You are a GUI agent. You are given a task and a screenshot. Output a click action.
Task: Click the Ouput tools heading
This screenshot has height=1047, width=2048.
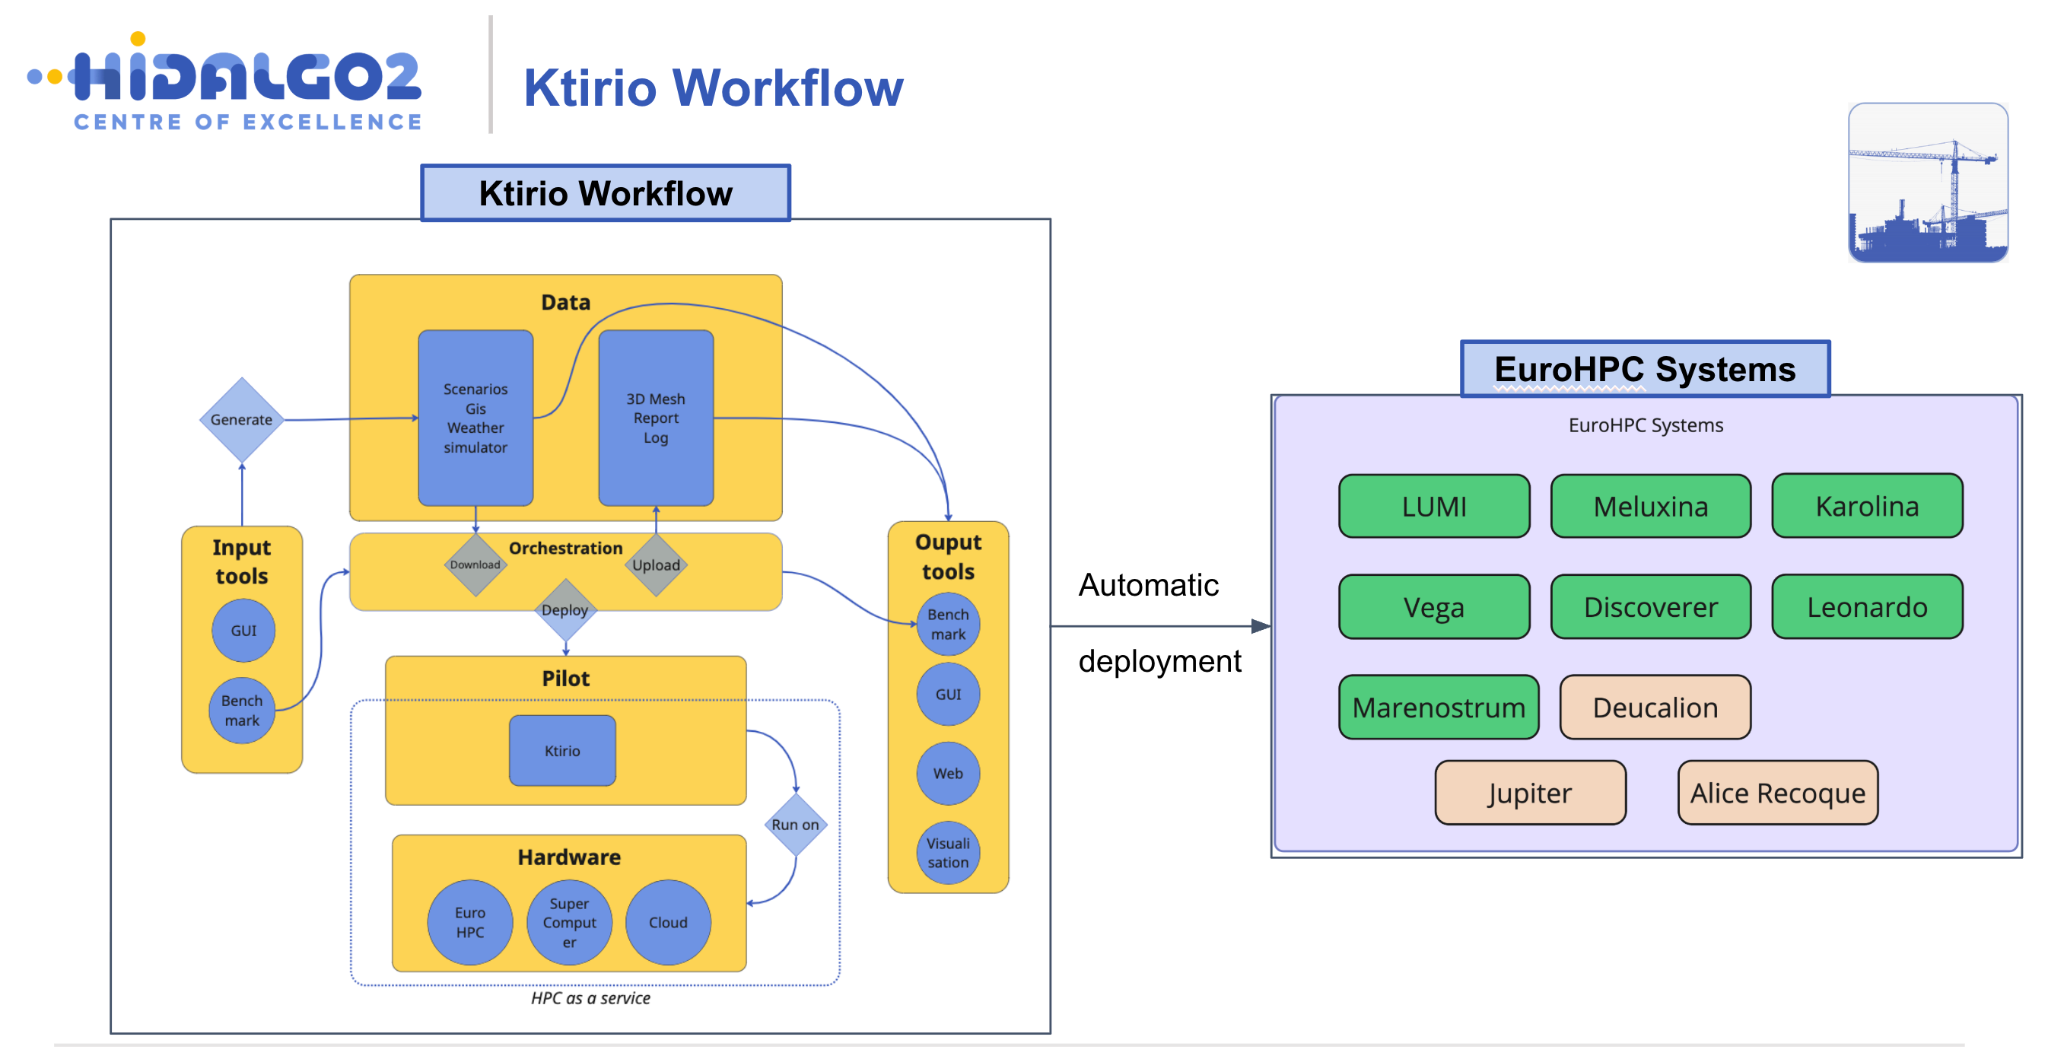pos(948,557)
